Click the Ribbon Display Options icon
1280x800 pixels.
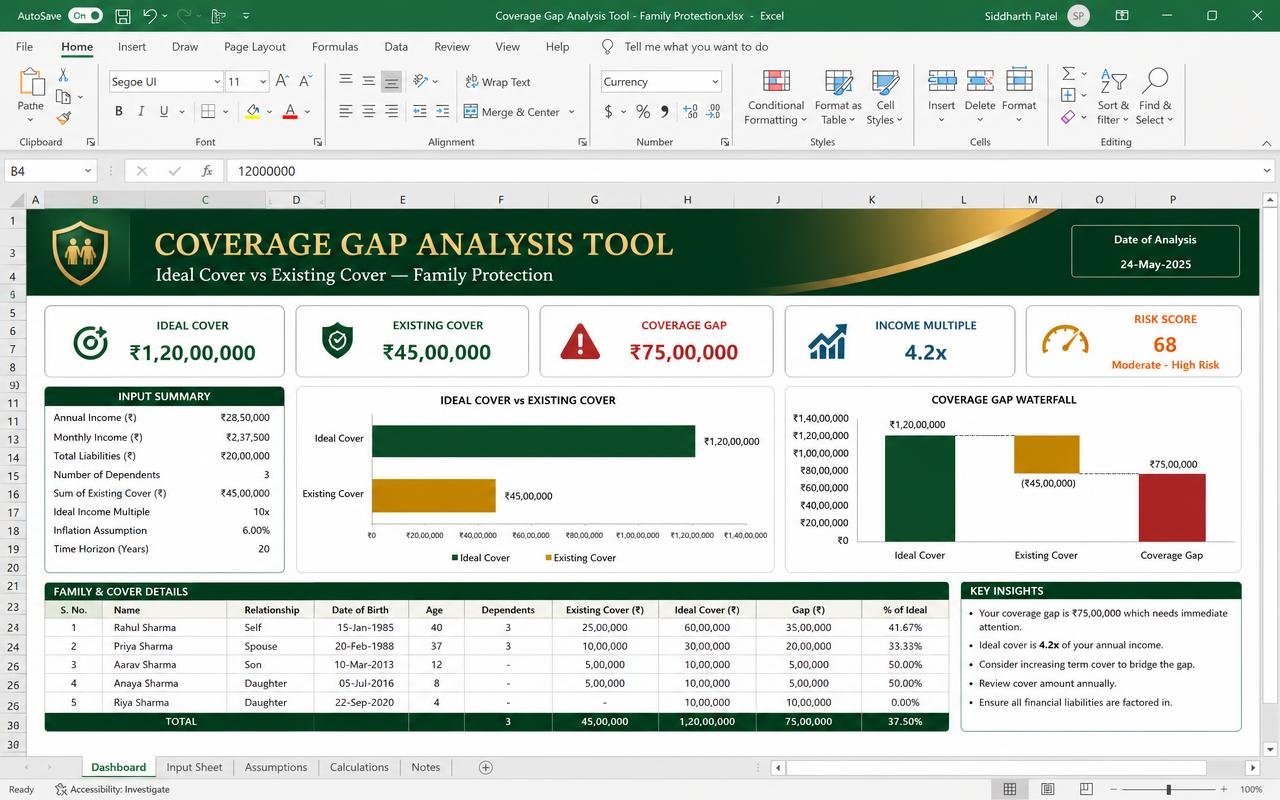1122,16
